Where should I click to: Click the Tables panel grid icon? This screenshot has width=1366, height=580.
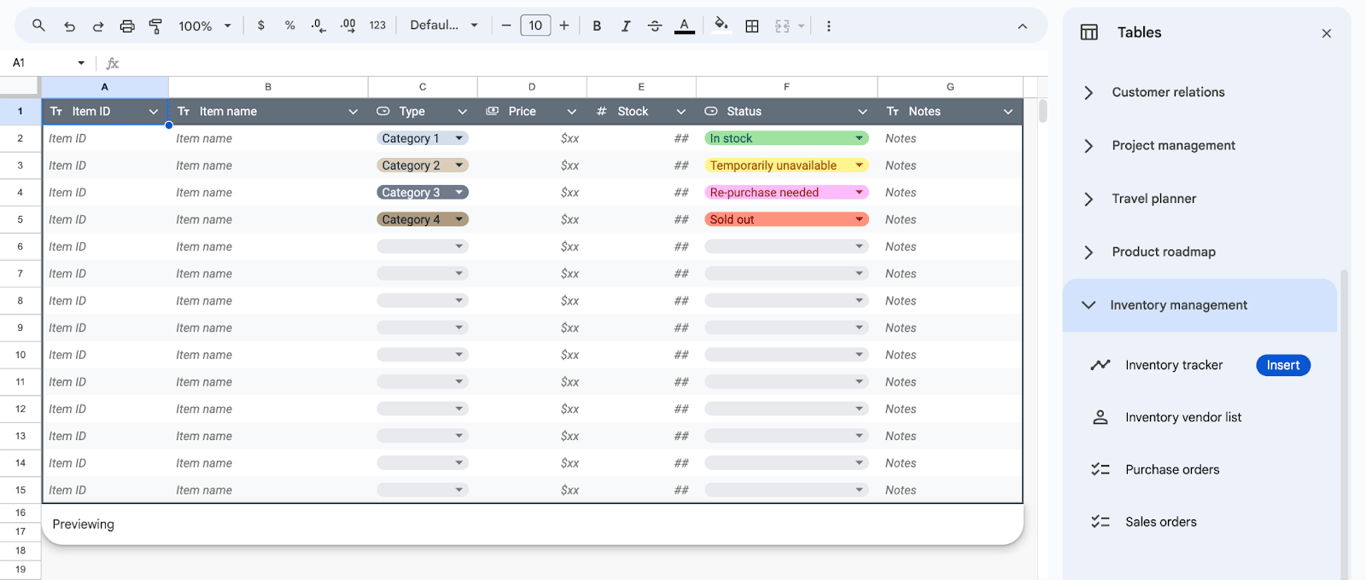click(x=1089, y=32)
